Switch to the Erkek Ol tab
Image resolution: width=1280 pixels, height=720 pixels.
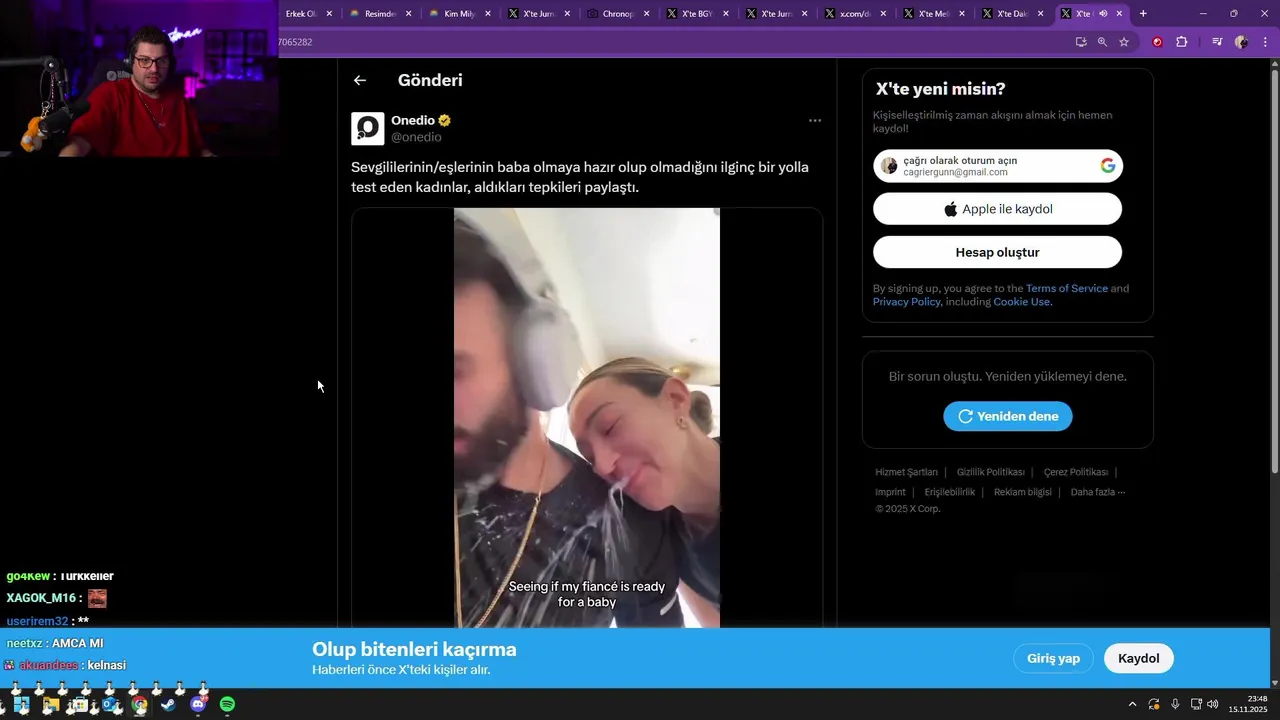(300, 14)
